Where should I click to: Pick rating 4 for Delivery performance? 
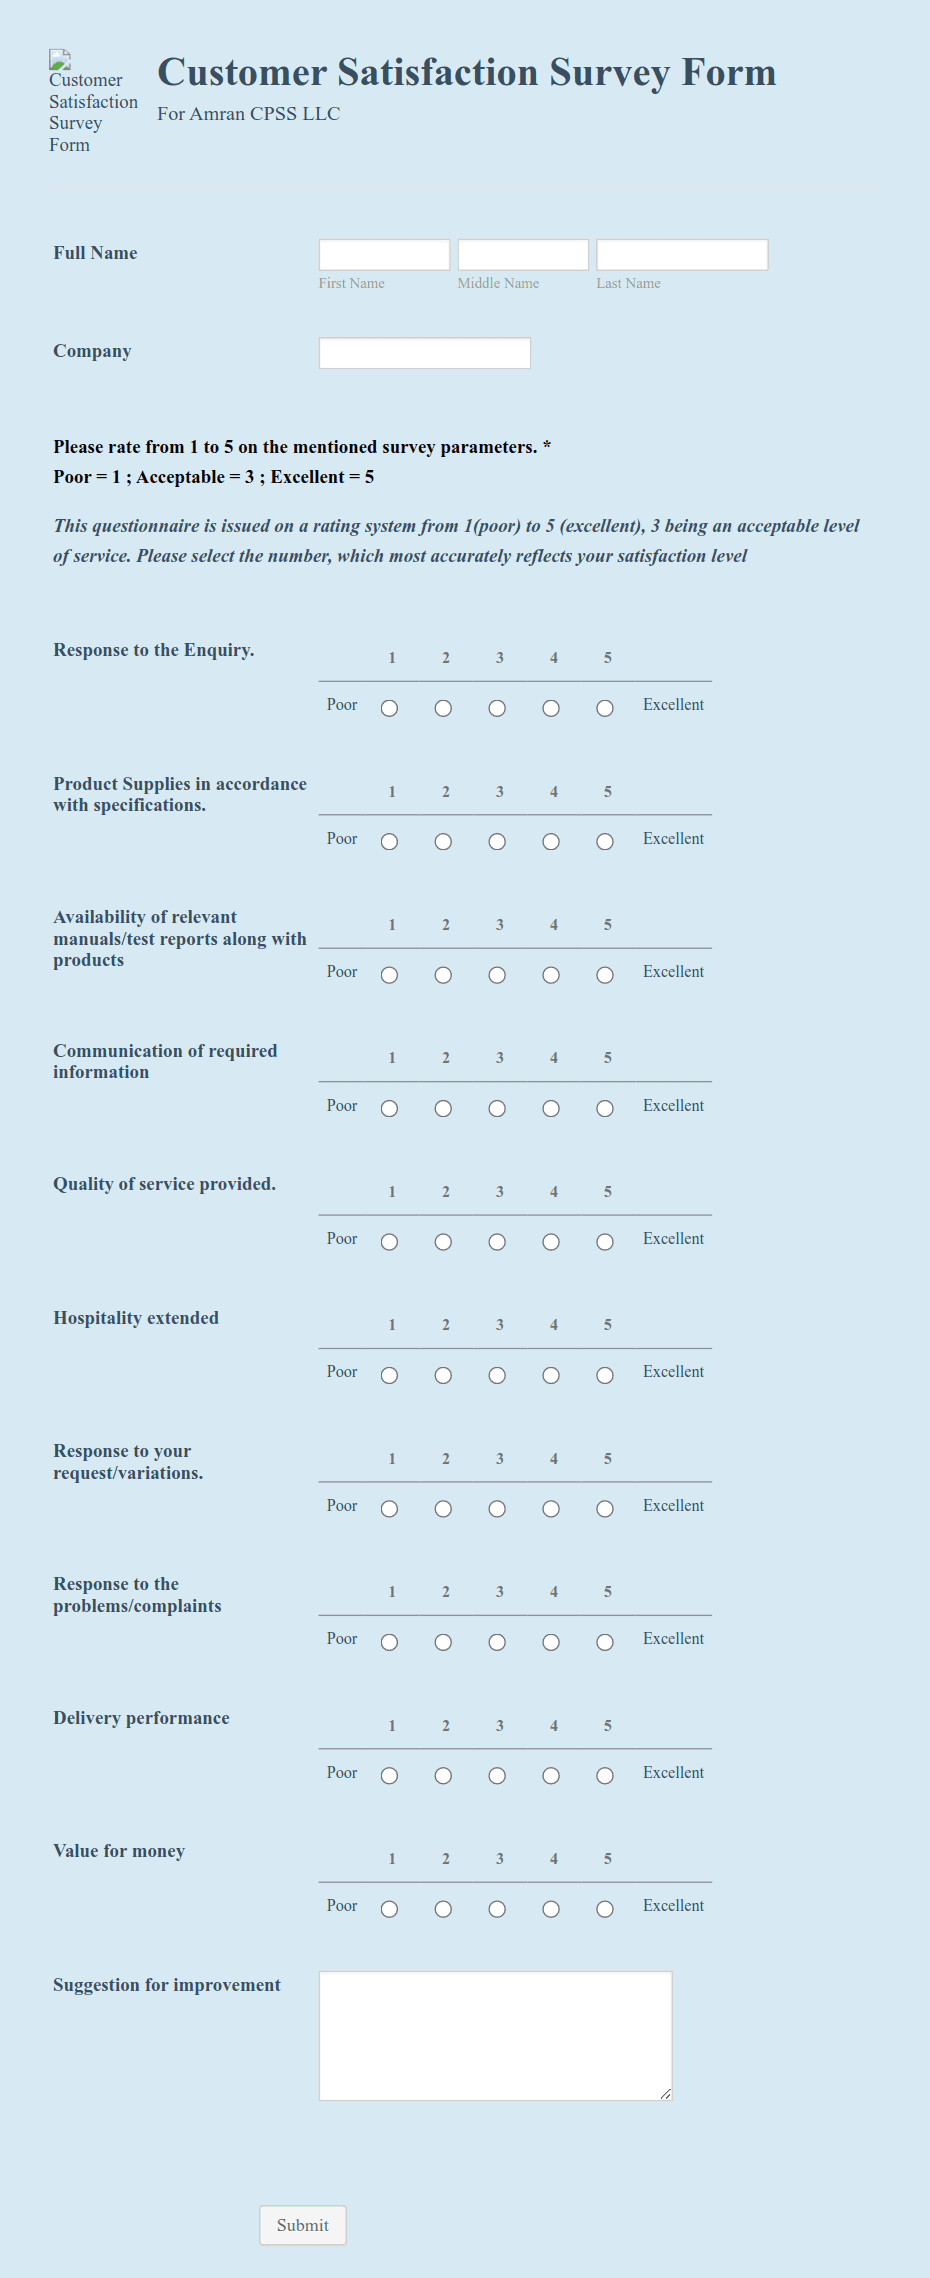pyautogui.click(x=551, y=1776)
